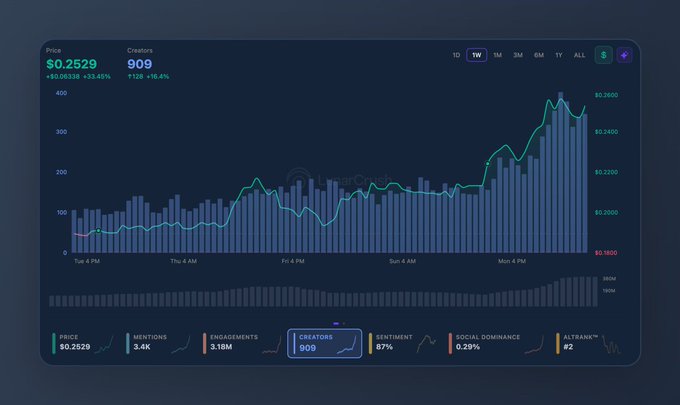Click the Tue 4 PM axis label

pyautogui.click(x=87, y=261)
